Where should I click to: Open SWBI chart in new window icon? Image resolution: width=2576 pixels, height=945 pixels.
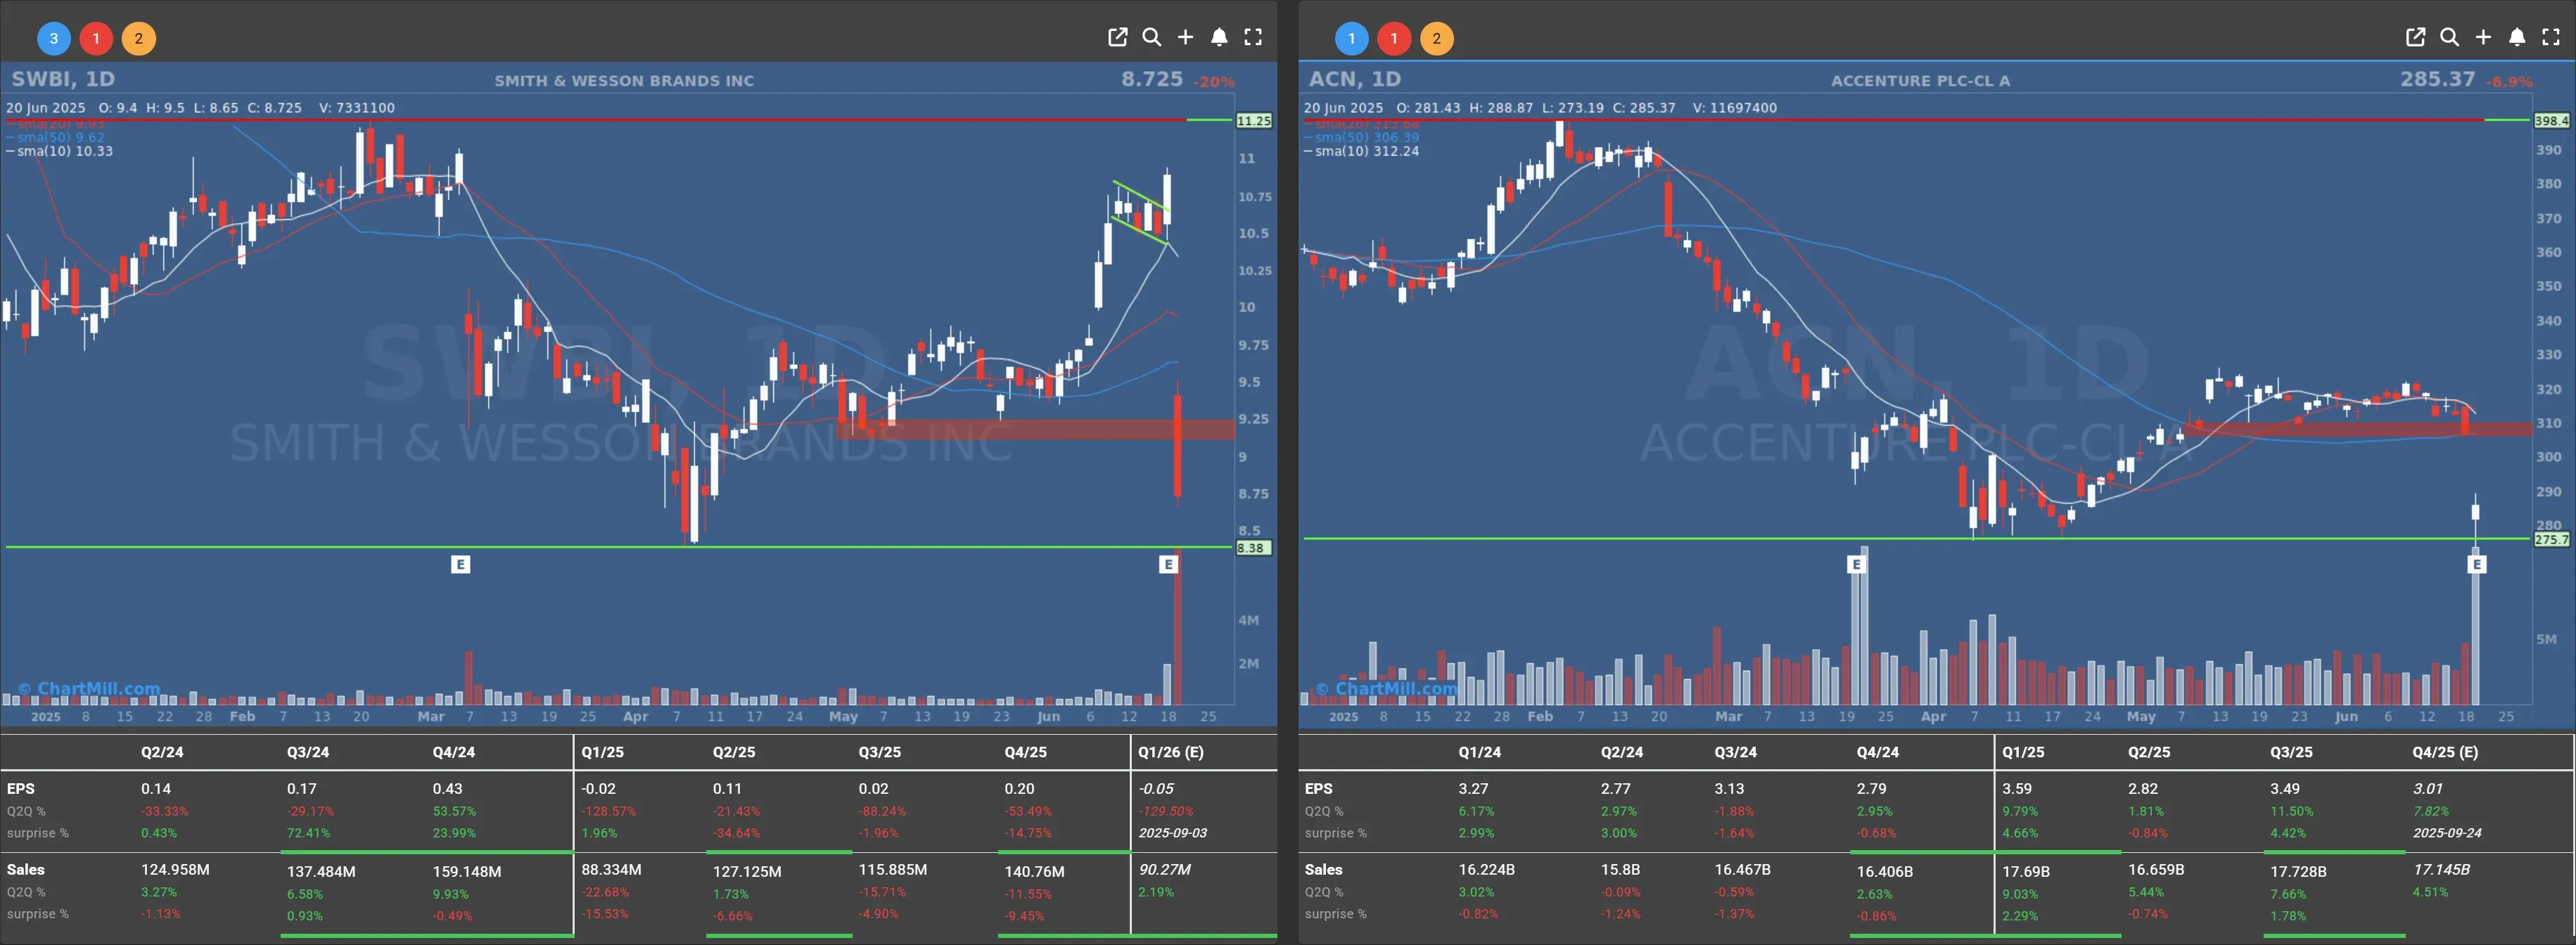[x=1117, y=37]
